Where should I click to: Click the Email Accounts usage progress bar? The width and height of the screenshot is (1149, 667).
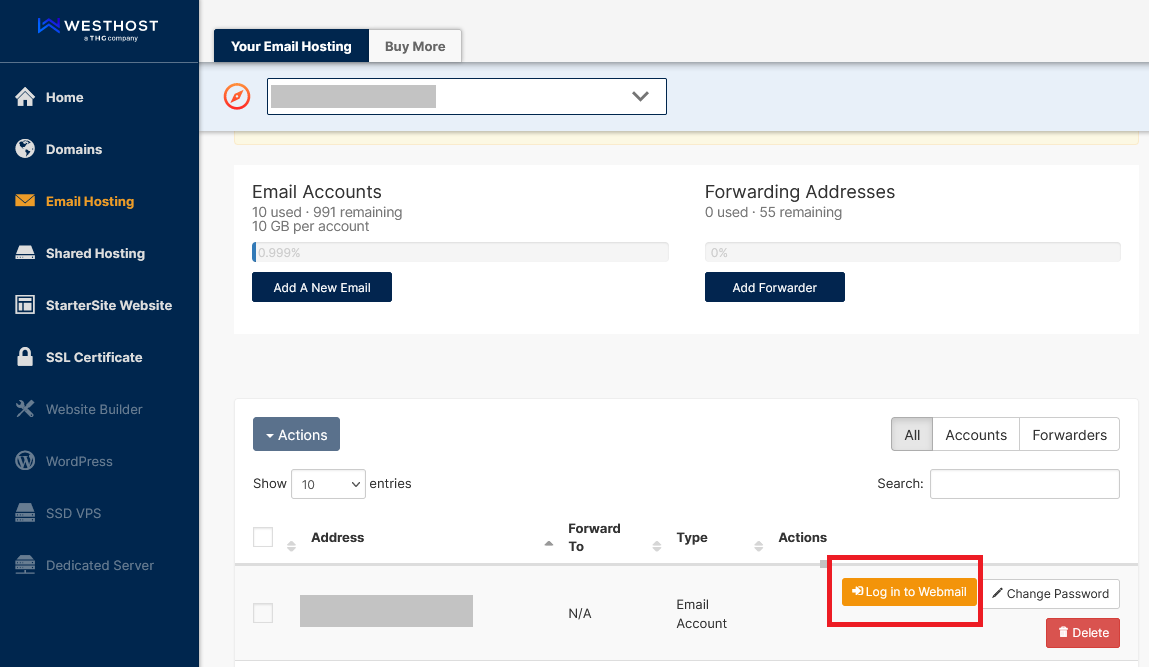(460, 253)
